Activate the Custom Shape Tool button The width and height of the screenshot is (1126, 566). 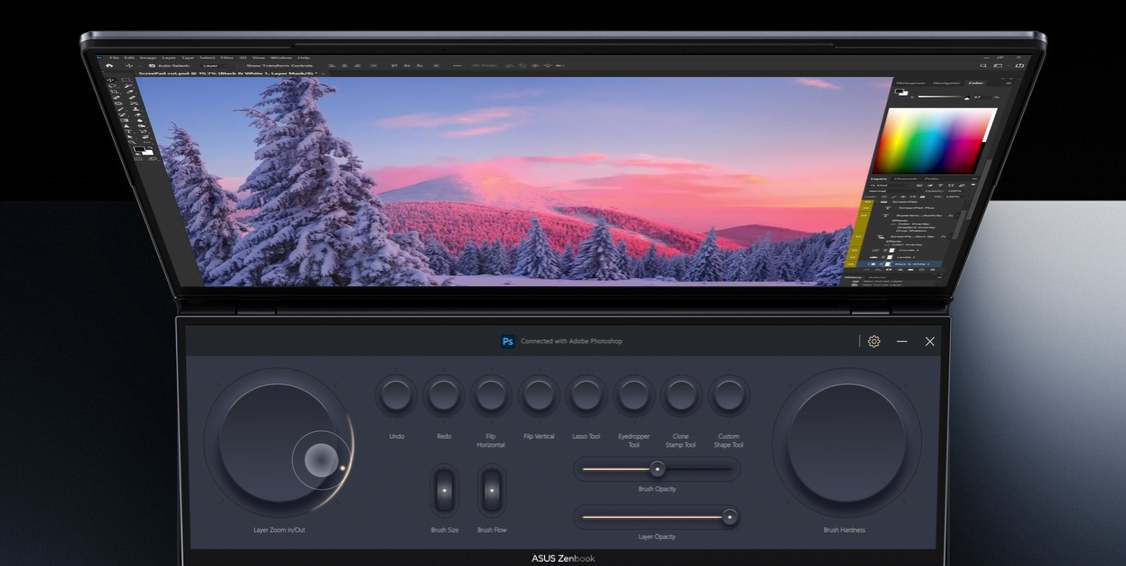728,395
